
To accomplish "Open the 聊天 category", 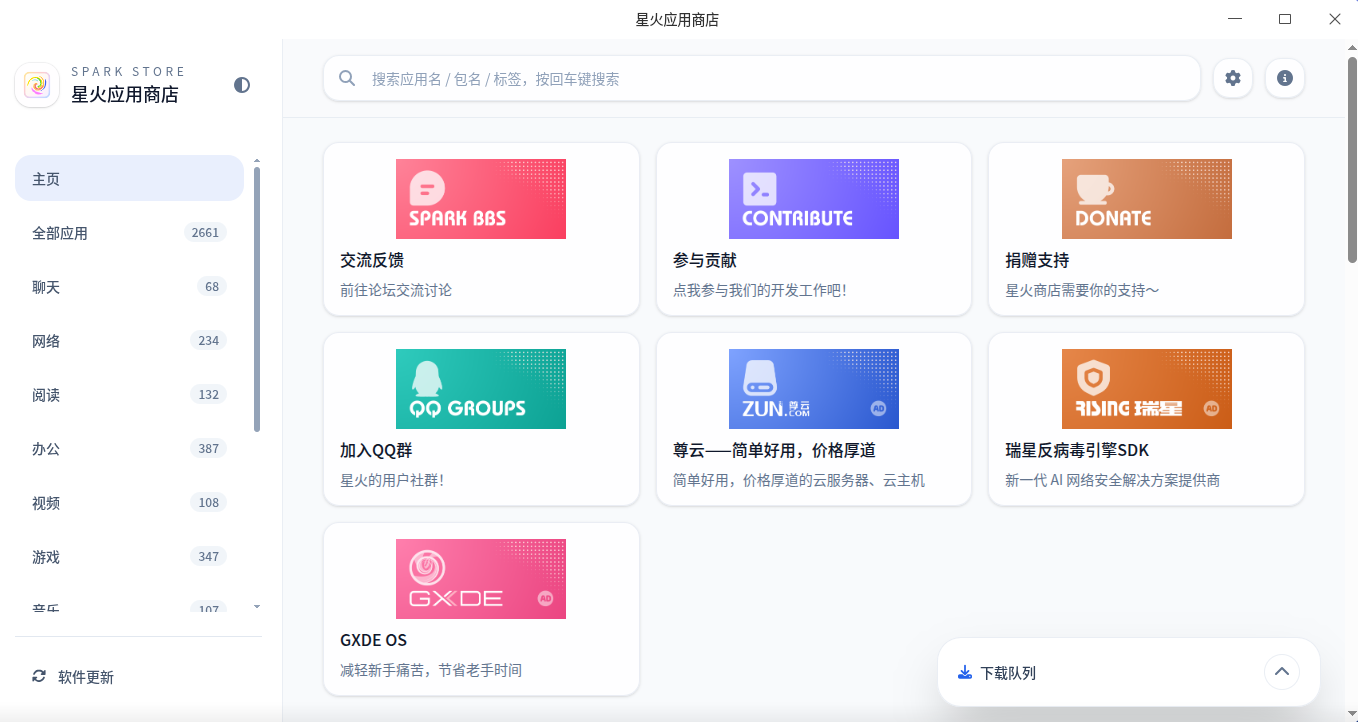I will (x=129, y=287).
